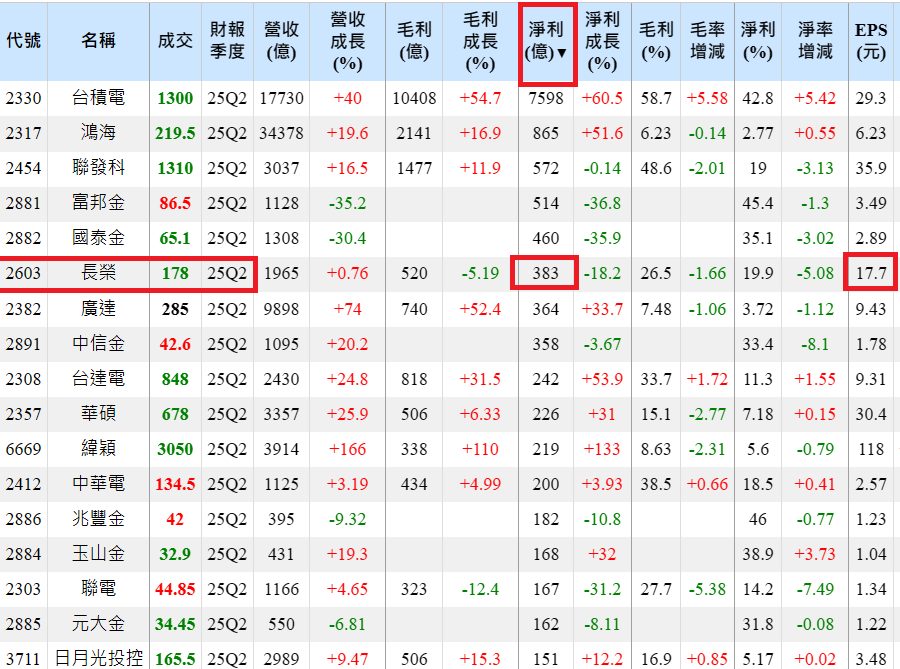Click 鴻海 price 219.5
Image resolution: width=900 pixels, height=669 pixels.
pyautogui.click(x=175, y=133)
